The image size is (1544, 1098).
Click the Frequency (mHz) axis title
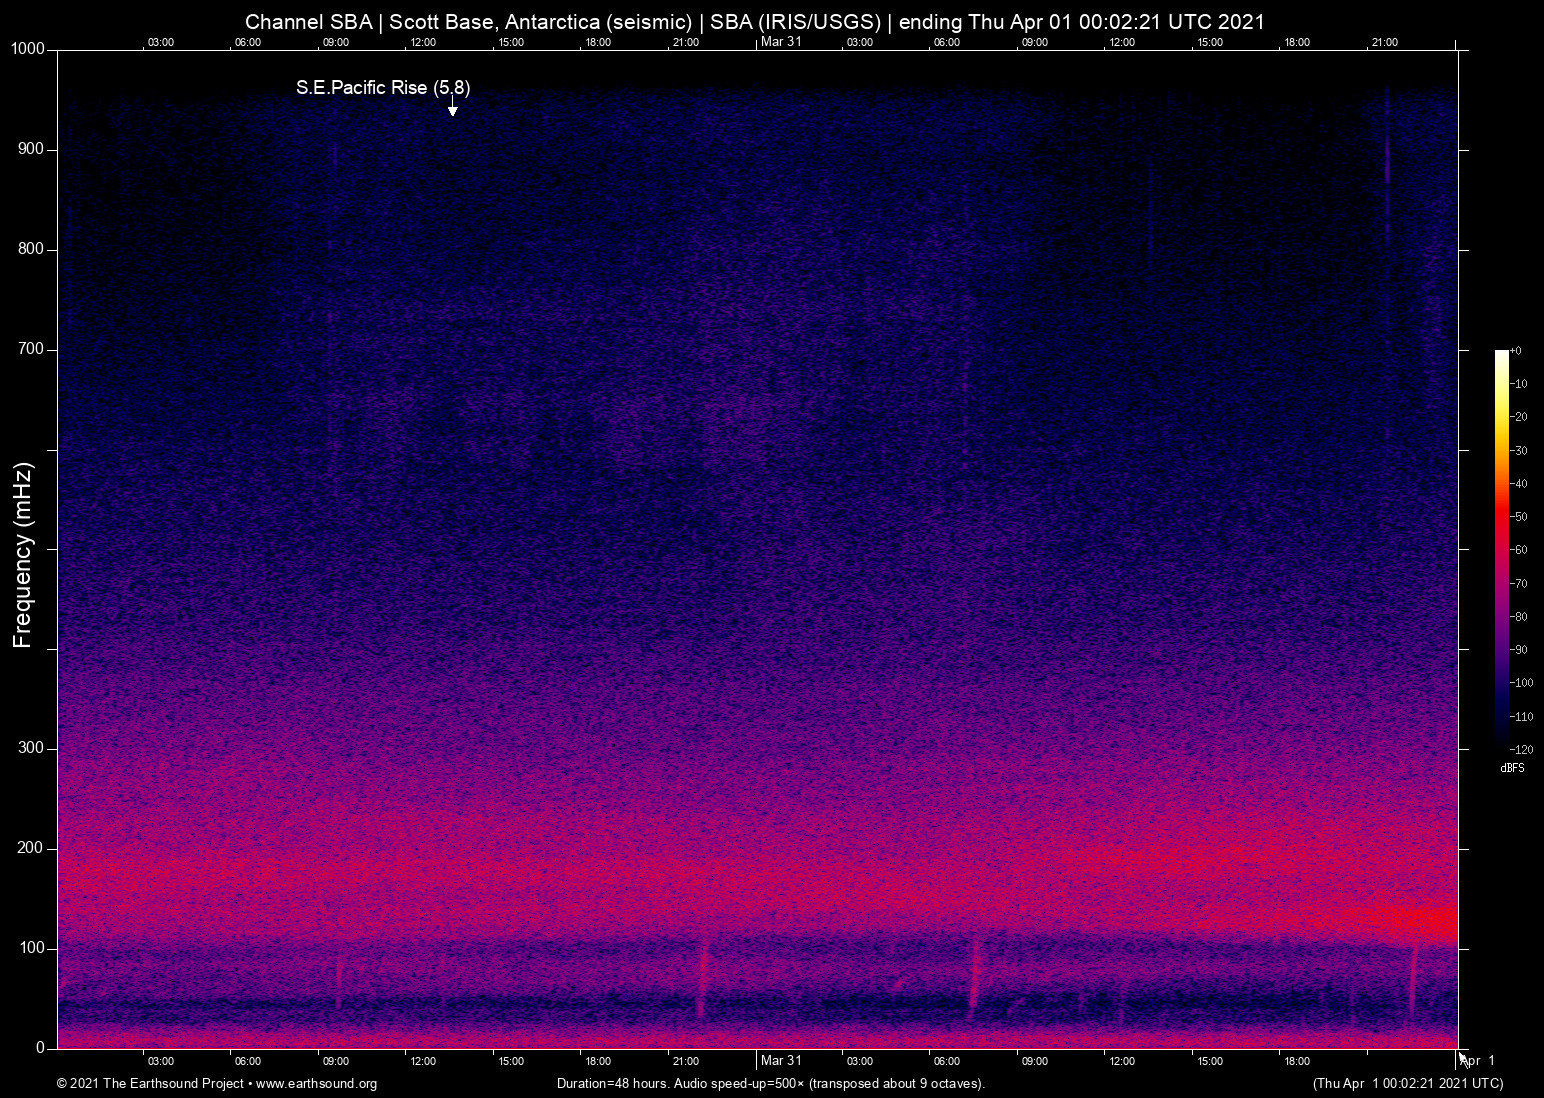pos(22,555)
